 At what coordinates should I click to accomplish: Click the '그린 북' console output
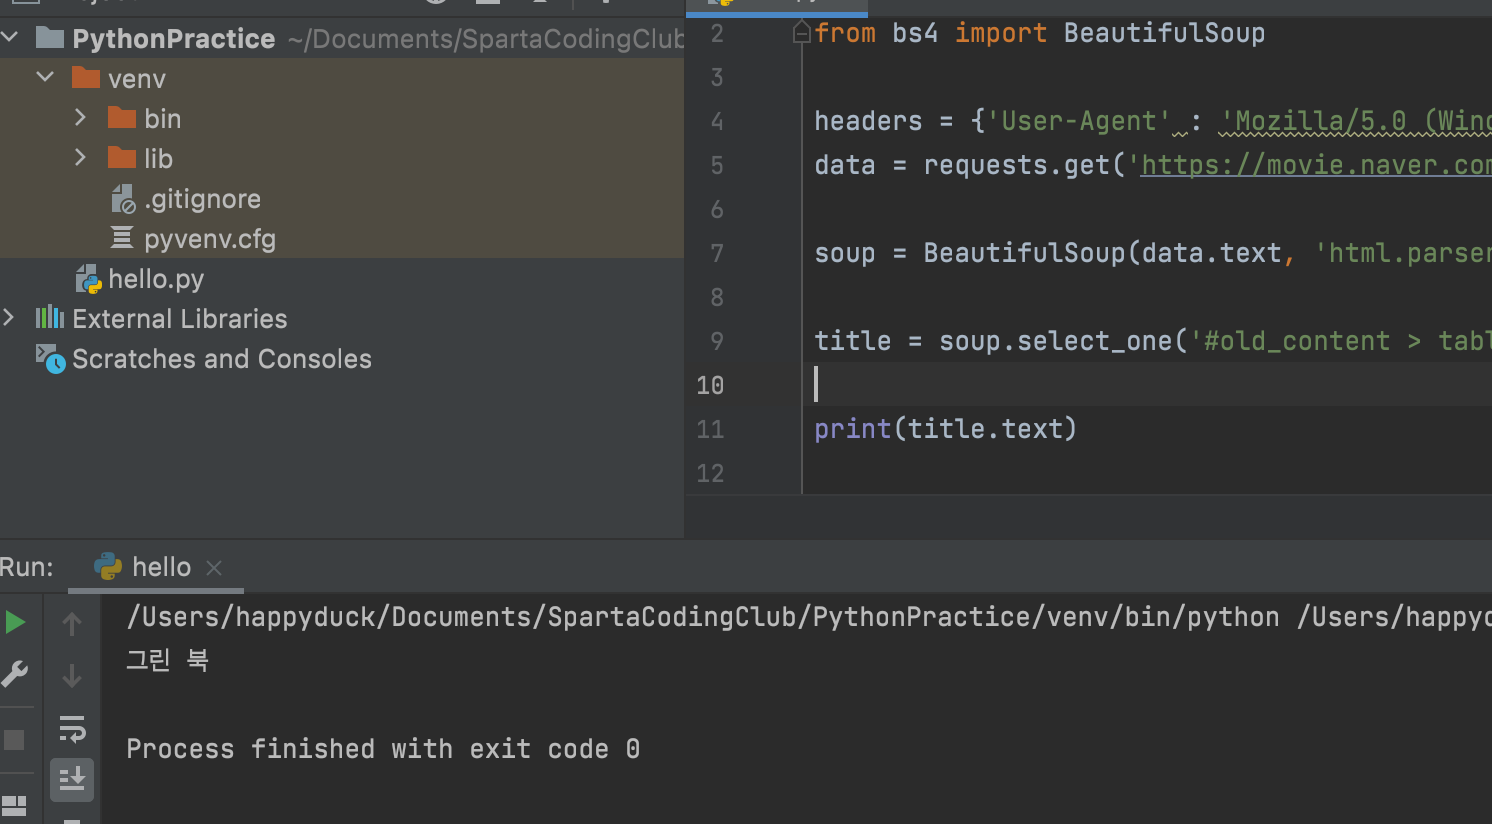point(167,660)
